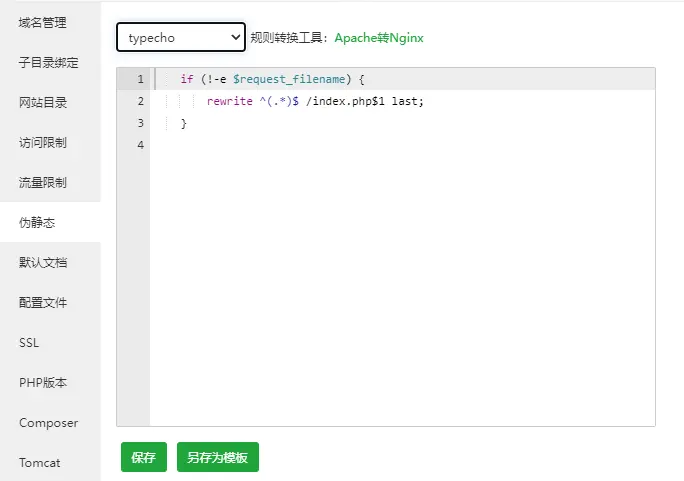Switch to the 子目录绑定 tab
Viewport: 684px width, 481px height.
tap(50, 62)
